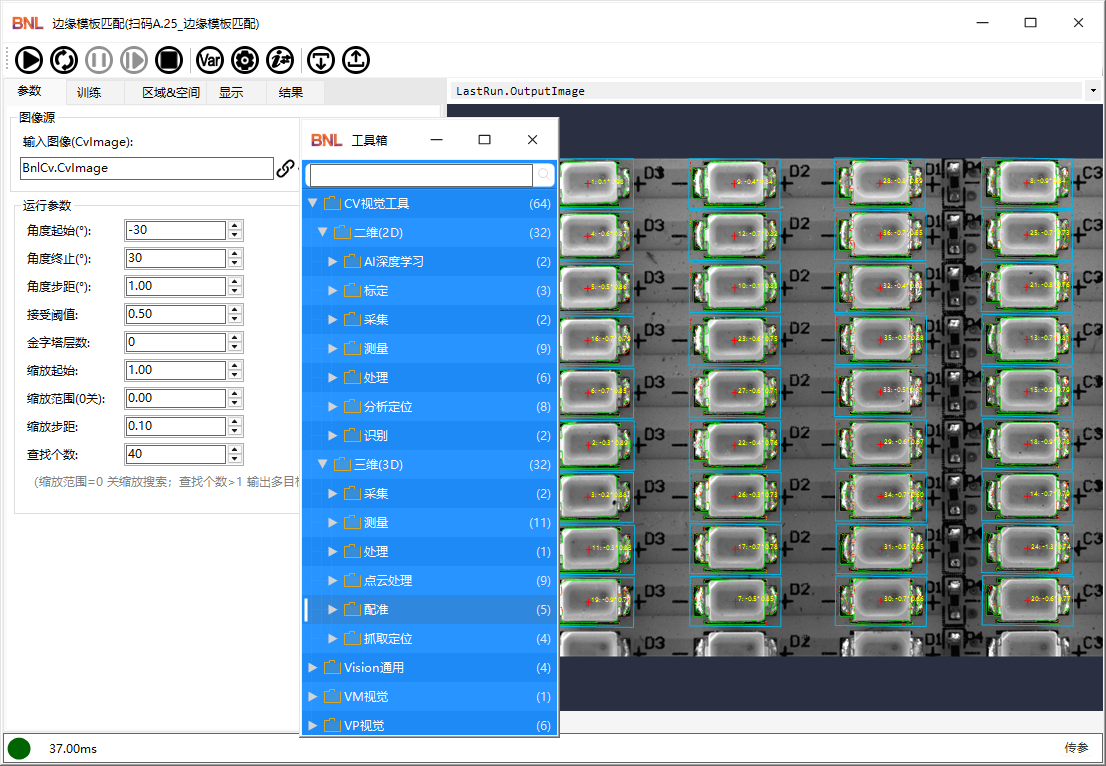Click the 点云处理 folder icon
The image size is (1106, 766).
[x=352, y=580]
